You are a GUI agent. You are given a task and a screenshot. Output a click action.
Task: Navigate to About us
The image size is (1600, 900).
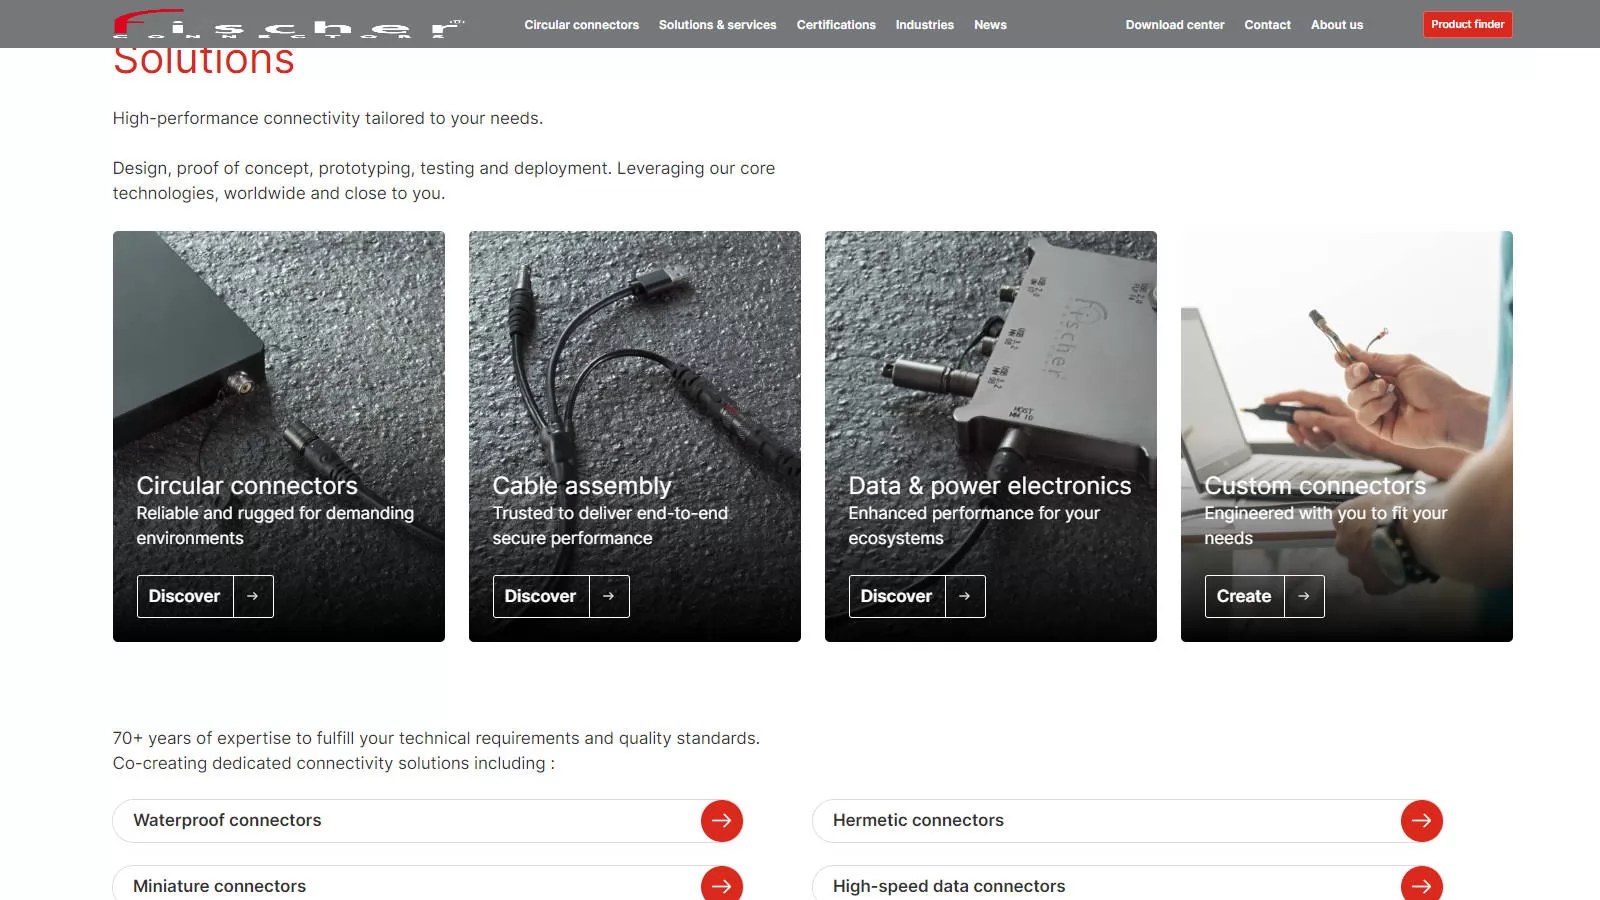(1336, 25)
